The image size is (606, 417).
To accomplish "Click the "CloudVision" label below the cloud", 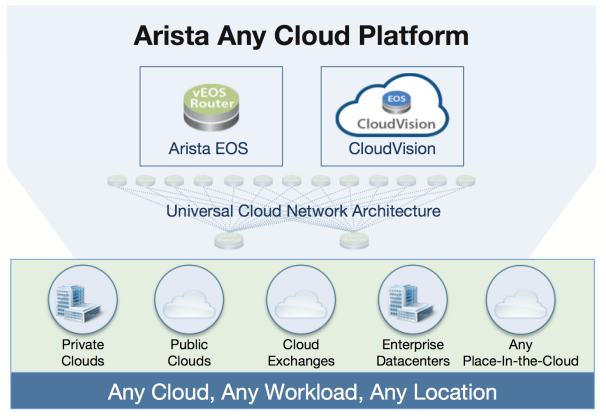I will tap(392, 149).
